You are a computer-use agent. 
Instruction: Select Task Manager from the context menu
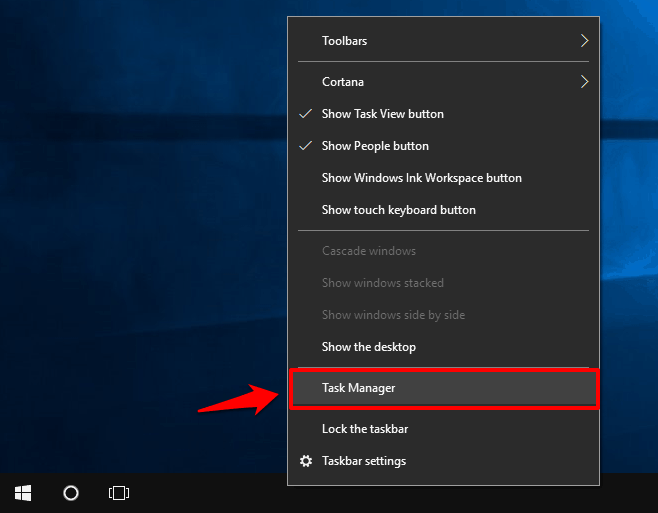click(358, 388)
